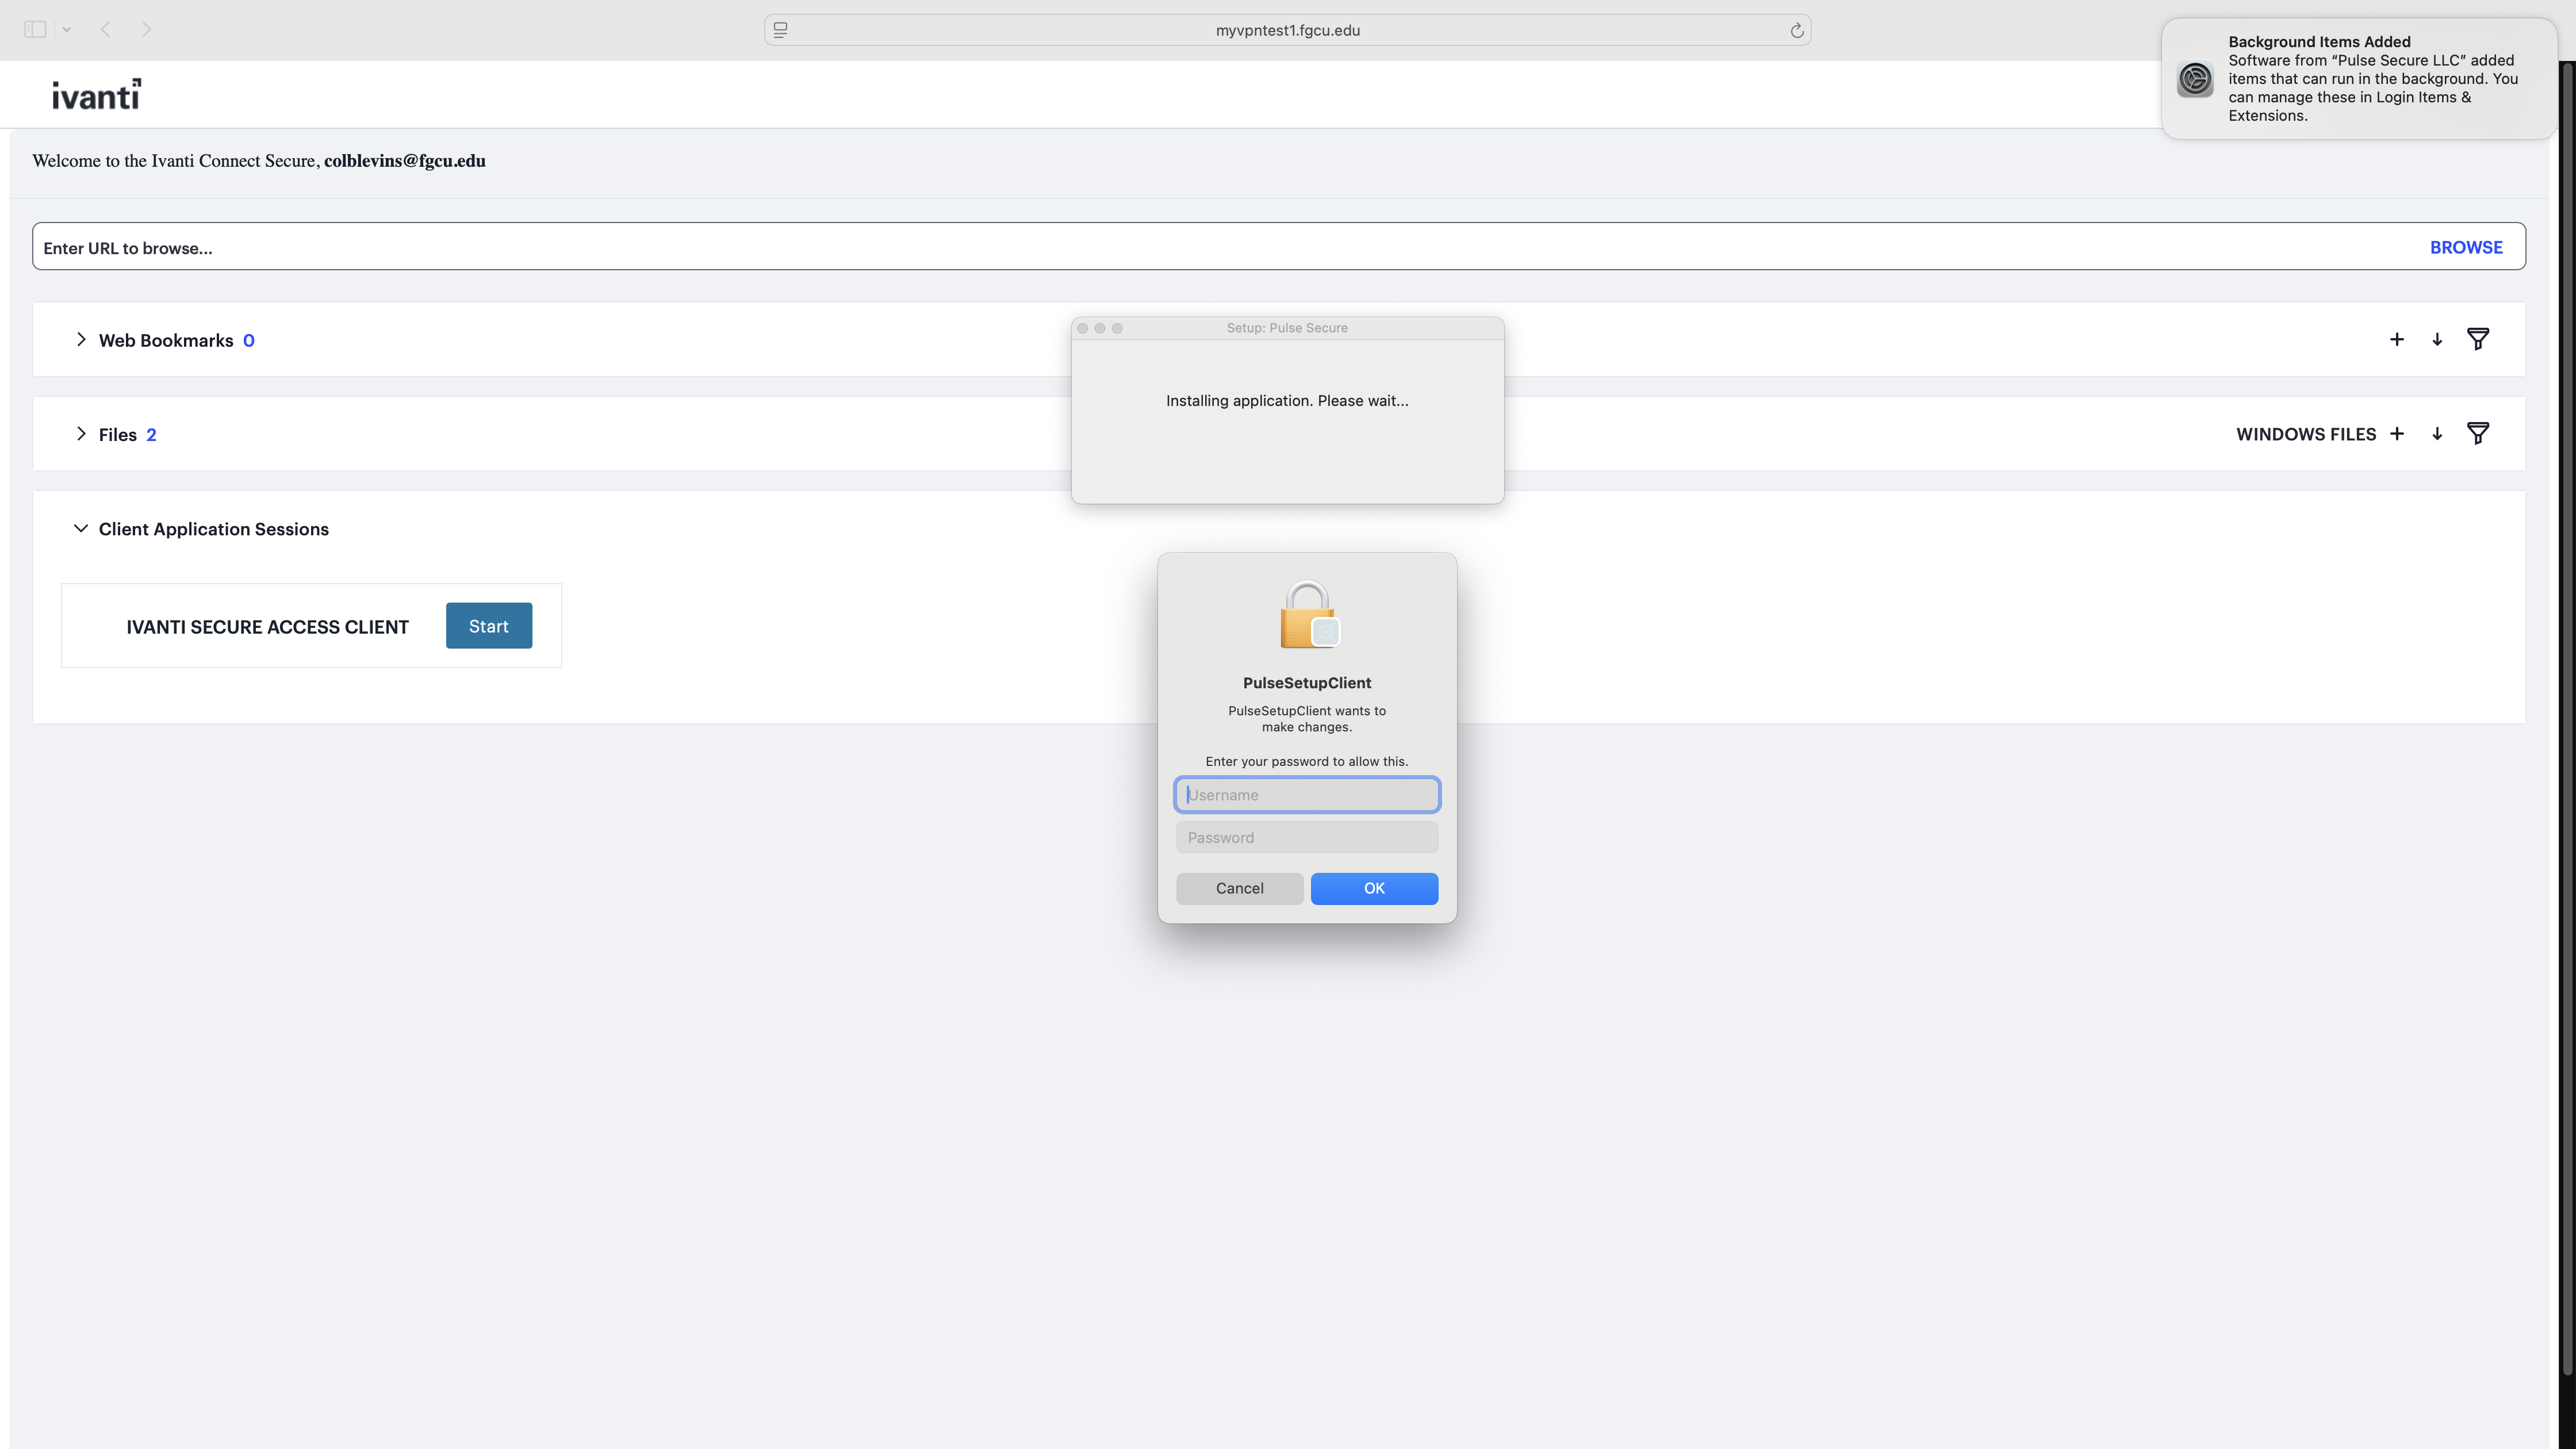
Task: Click the Safari sidebar toggle icon
Action: click(35, 30)
